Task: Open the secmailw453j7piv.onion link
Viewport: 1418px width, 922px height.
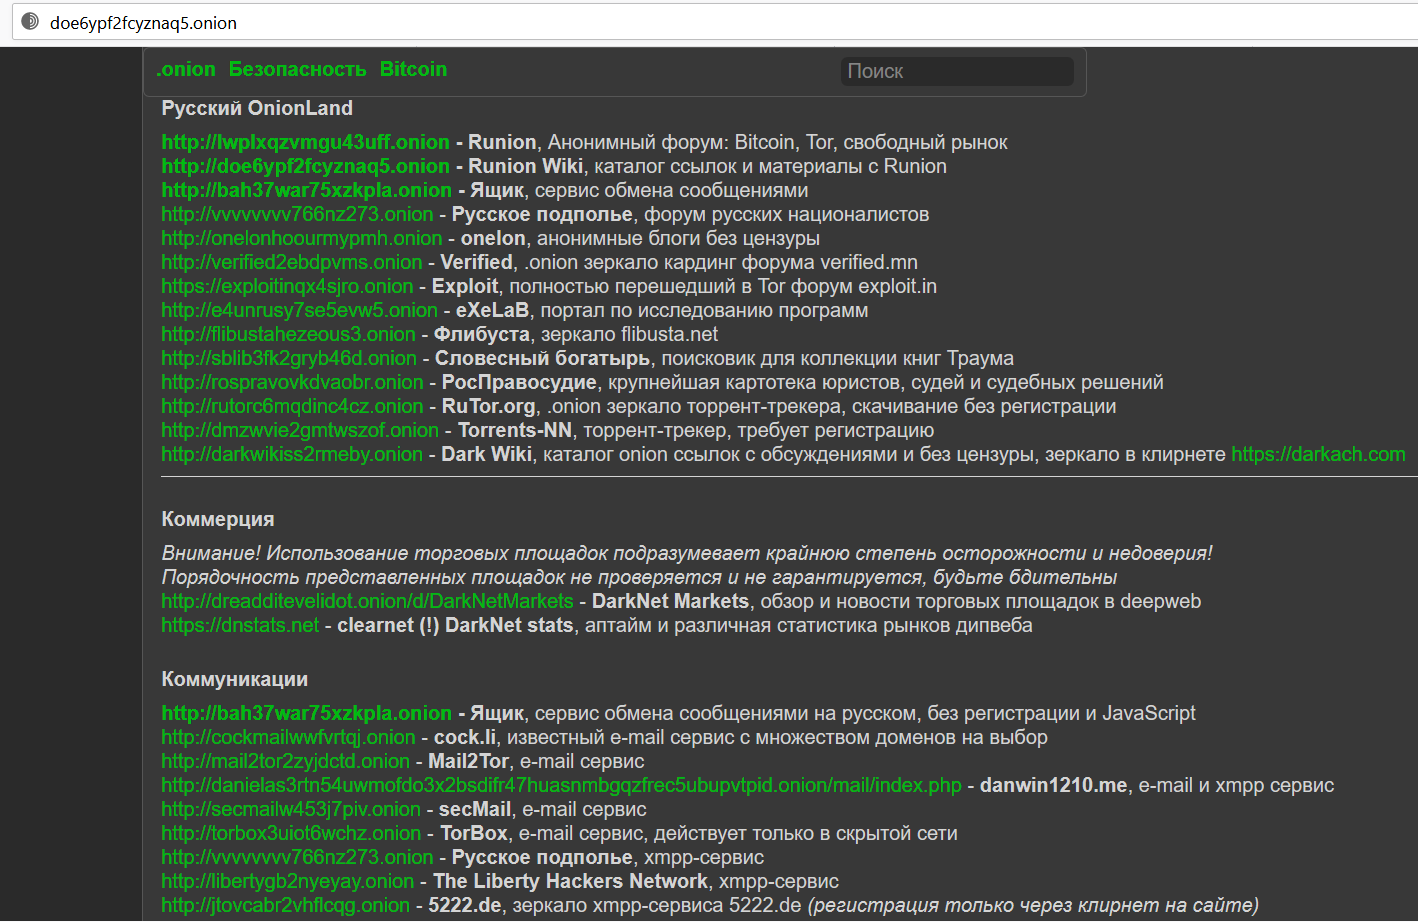Action: [x=291, y=809]
